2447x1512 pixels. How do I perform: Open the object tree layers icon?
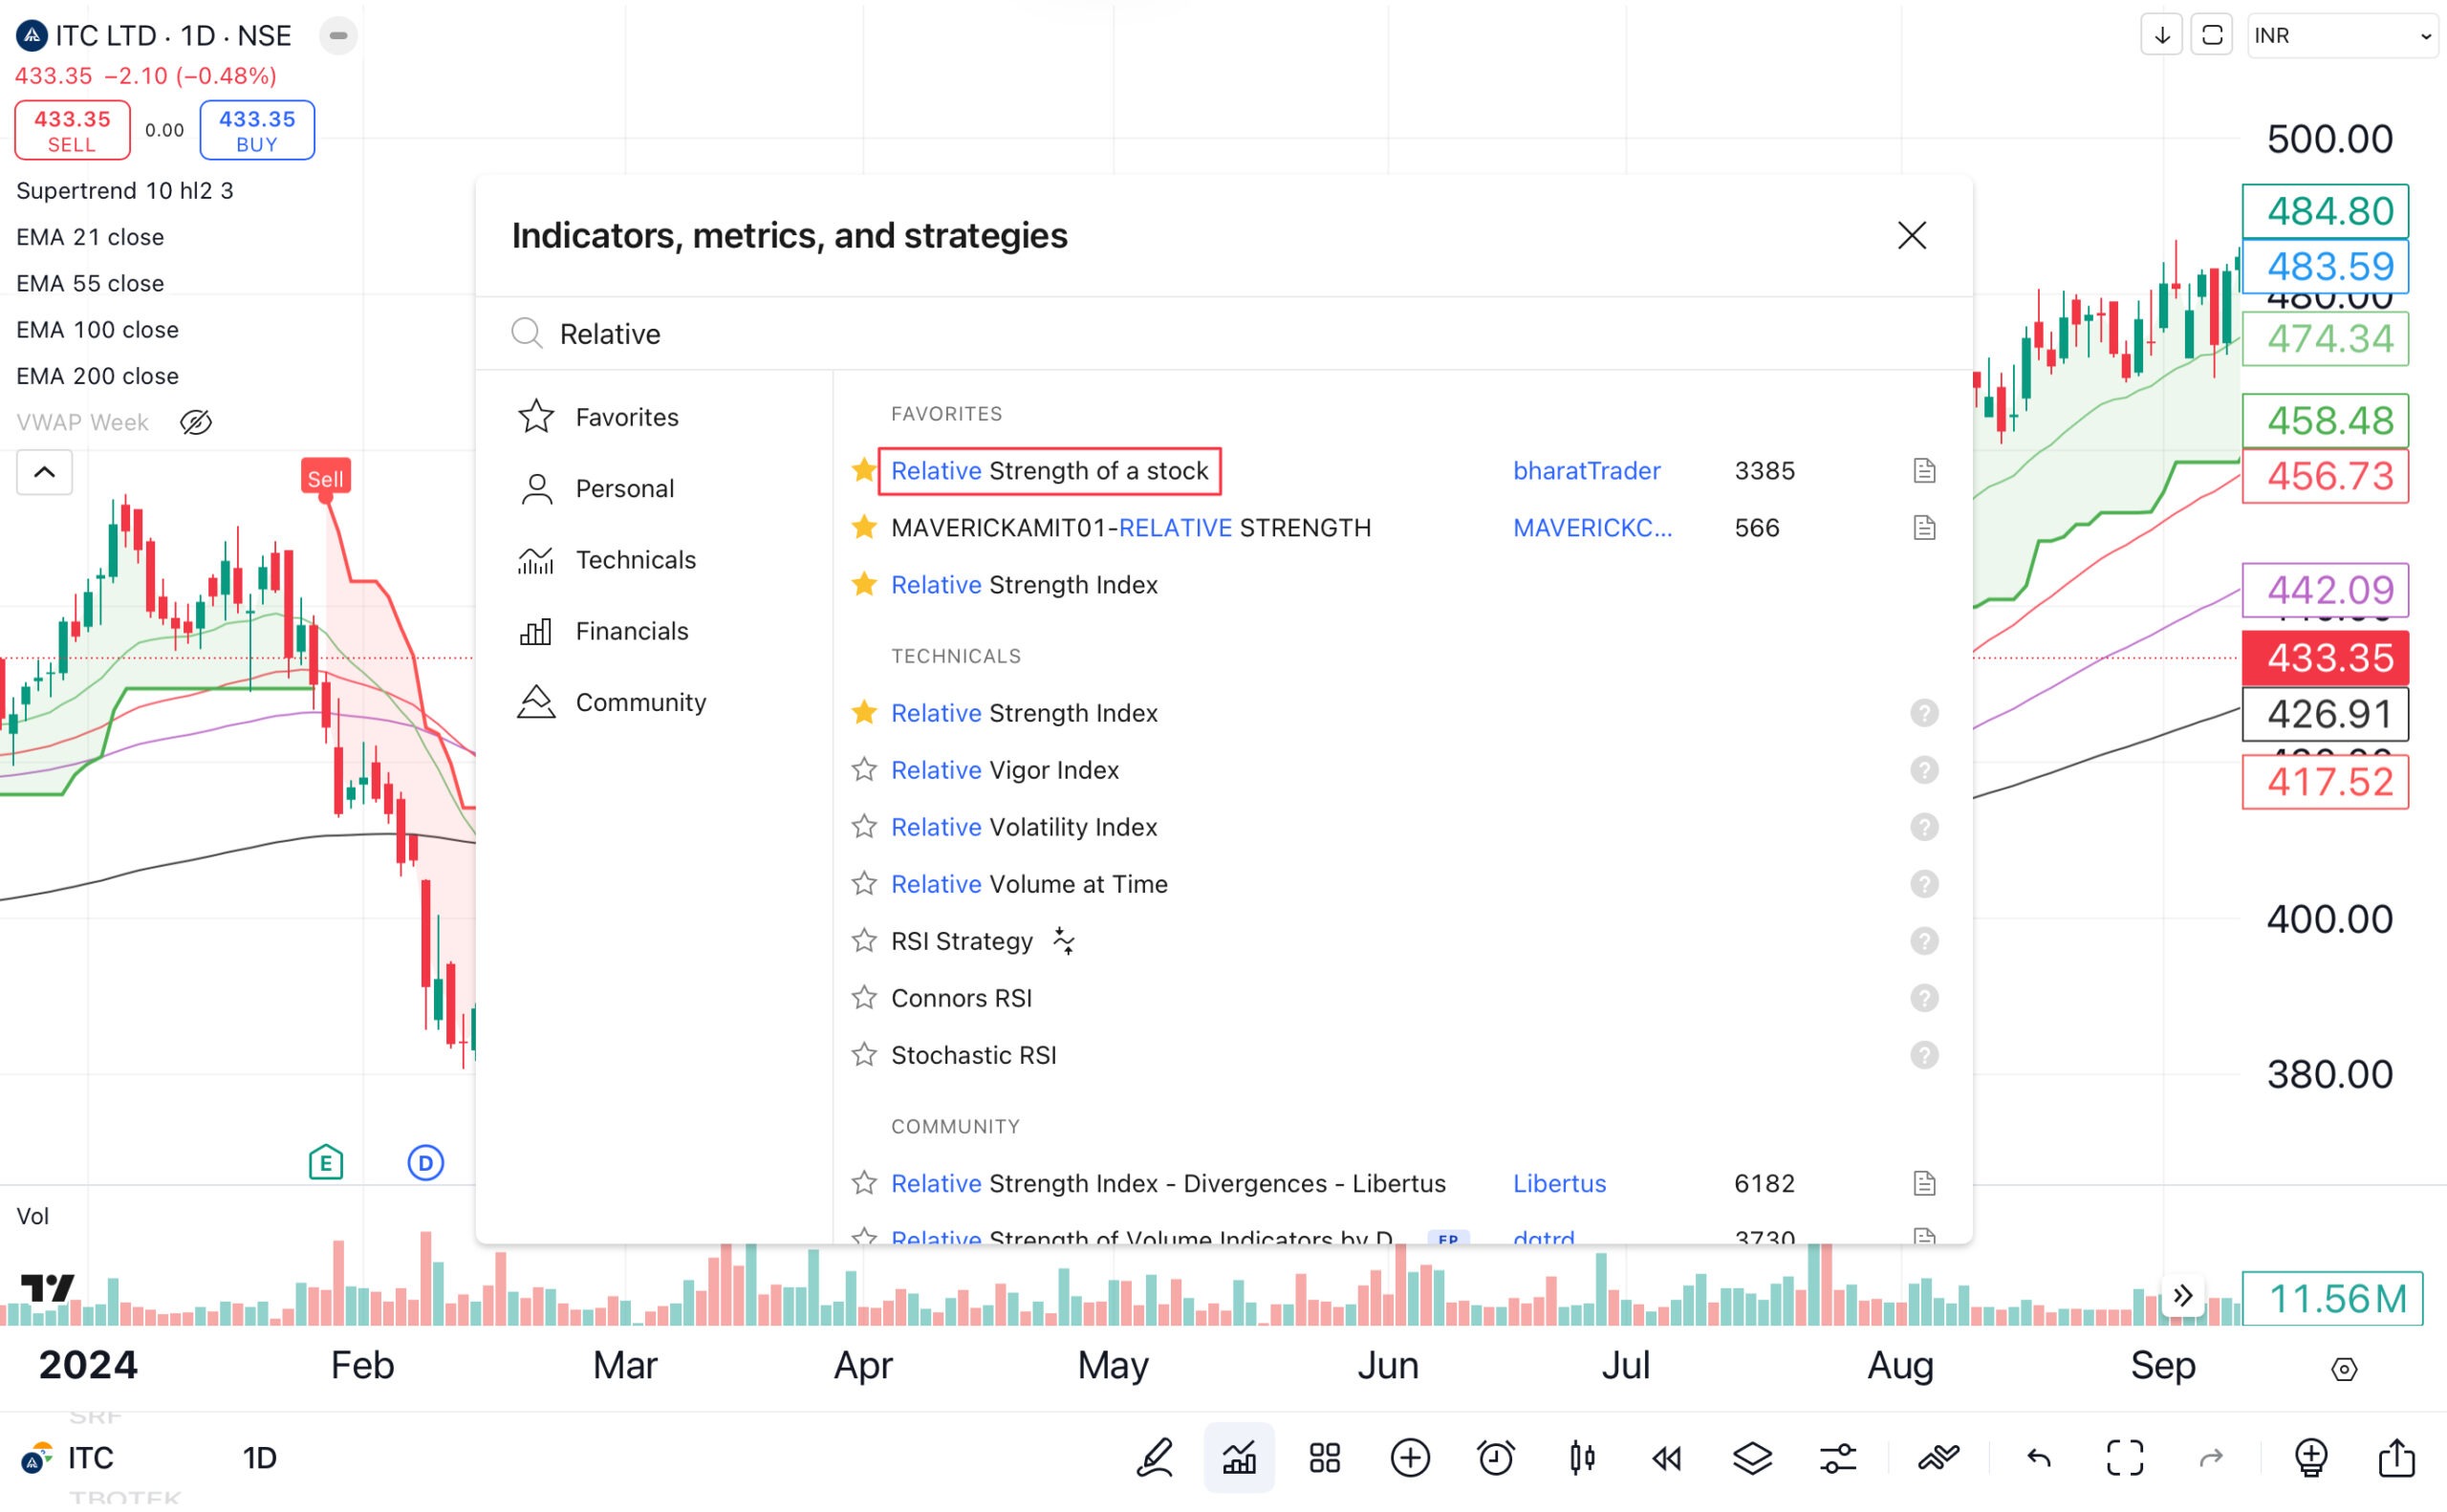coord(1752,1458)
